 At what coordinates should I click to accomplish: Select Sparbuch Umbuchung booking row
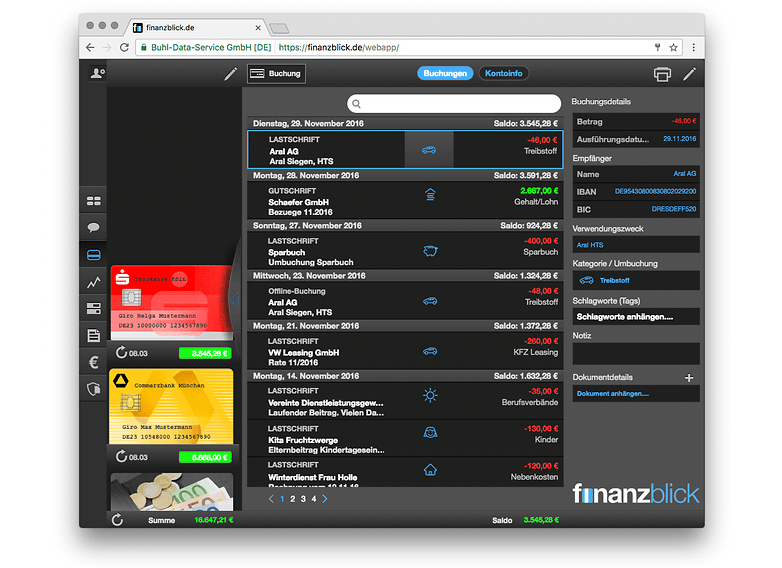click(x=405, y=251)
